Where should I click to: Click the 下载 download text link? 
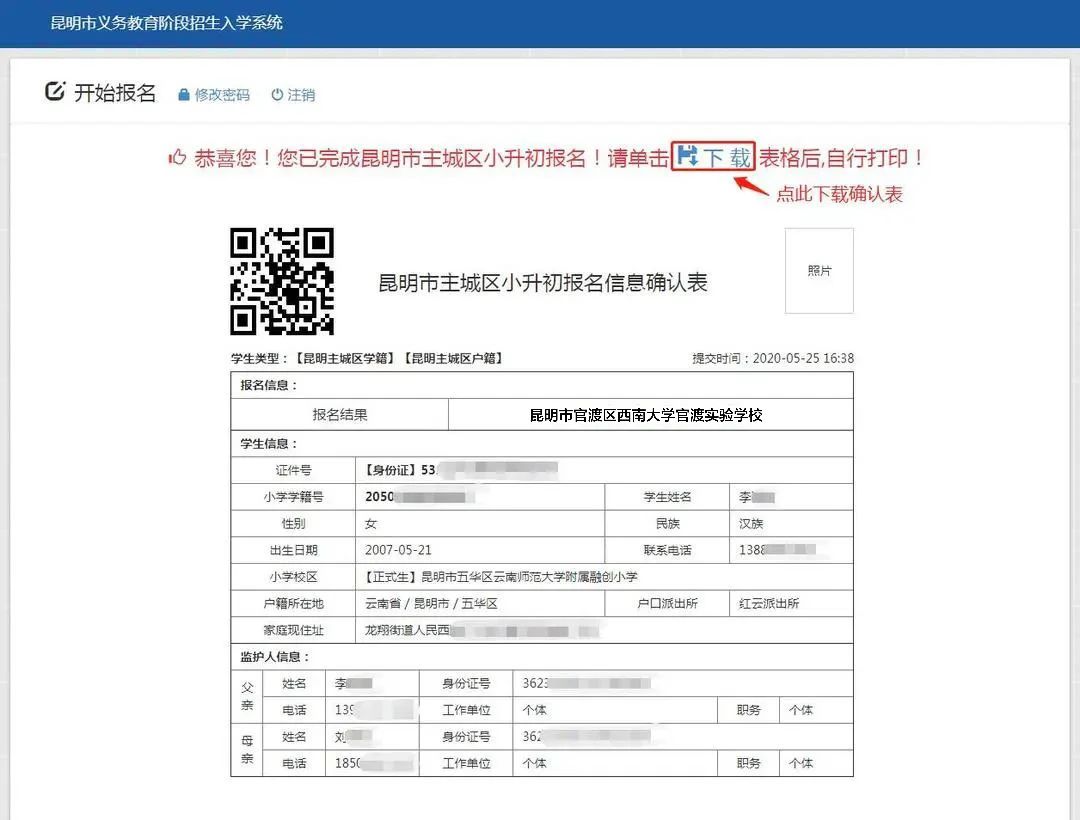(x=727, y=158)
